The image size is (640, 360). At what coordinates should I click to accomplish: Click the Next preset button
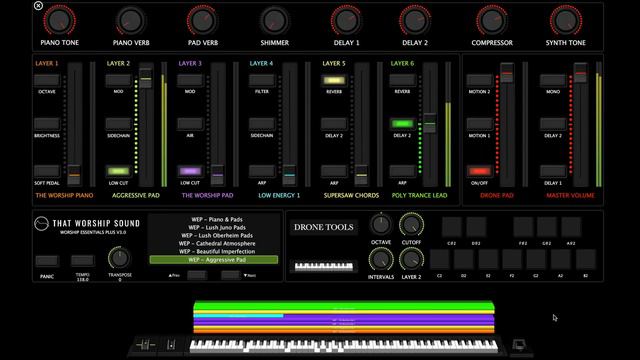(231, 276)
